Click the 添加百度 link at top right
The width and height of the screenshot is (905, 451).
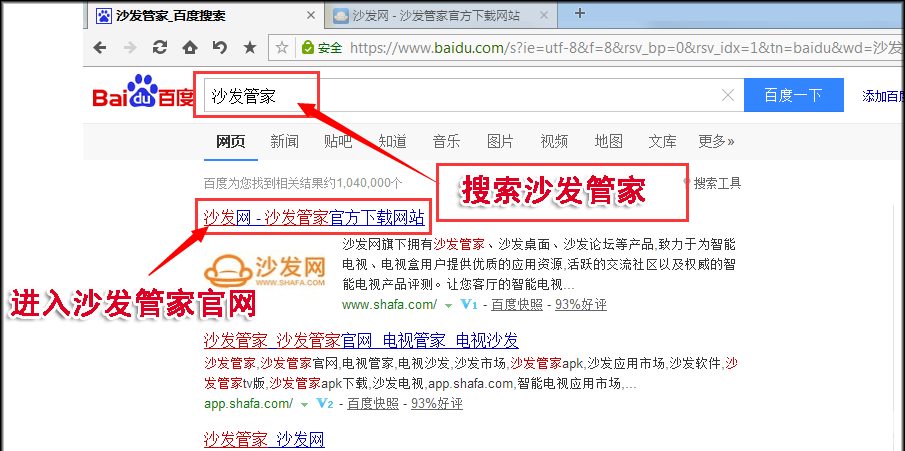[882, 96]
